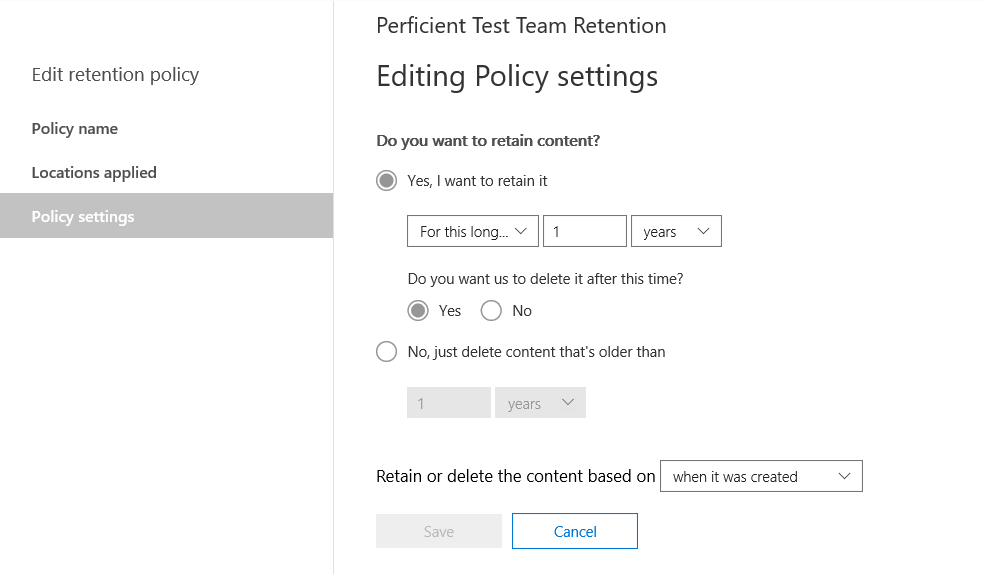
Task: Click the disabled older-than number field
Action: pyautogui.click(x=449, y=403)
